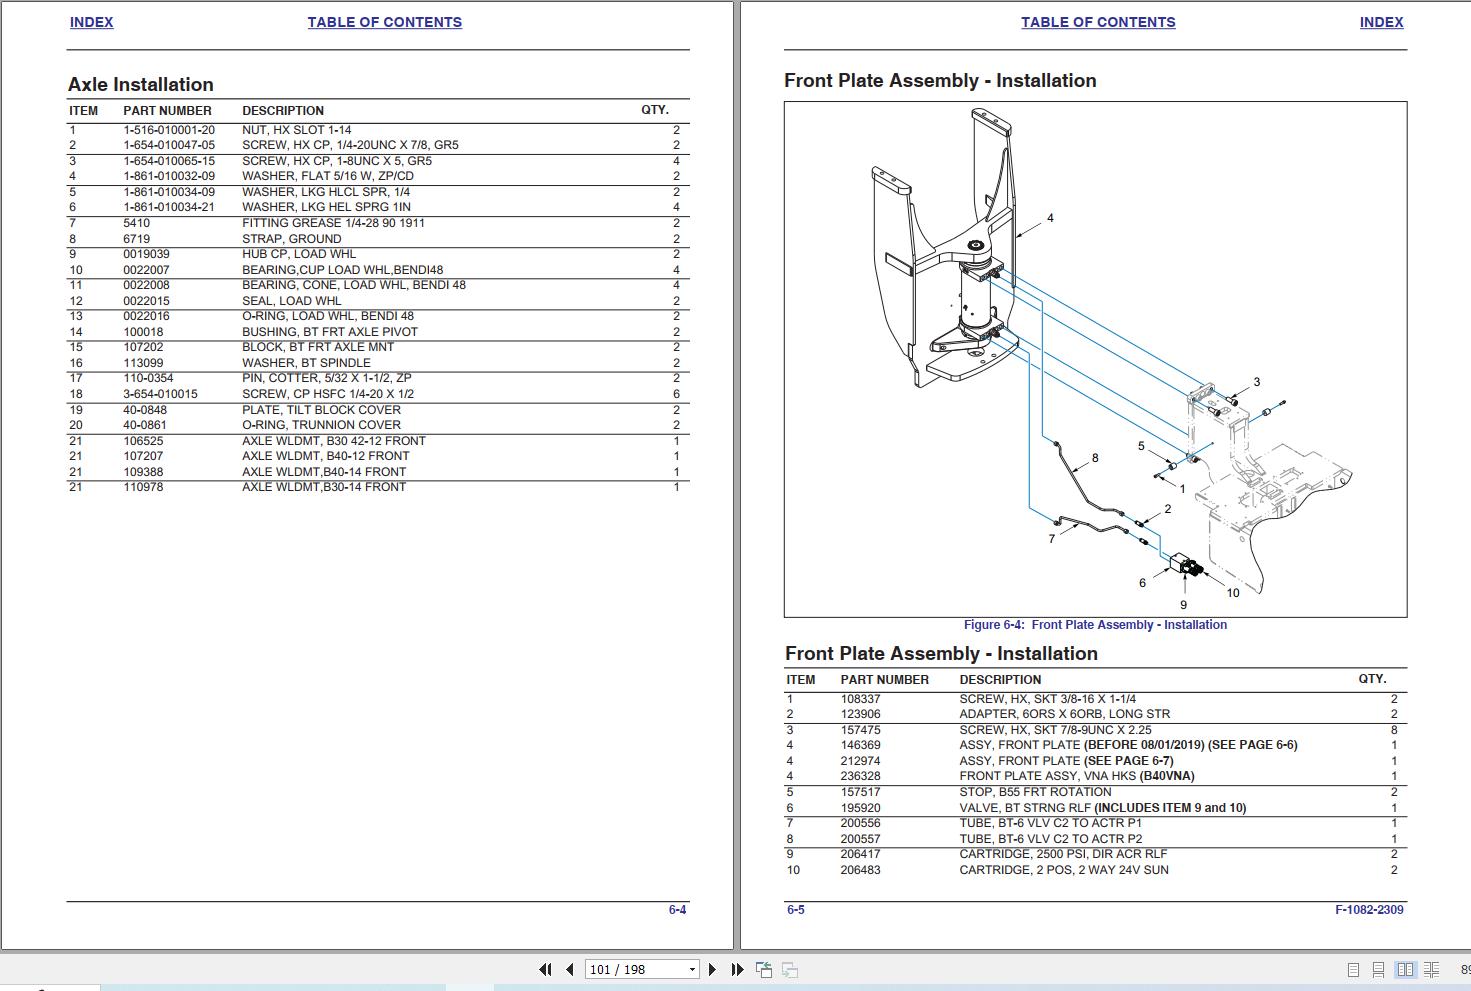Select 'CARTRIDGE, 2500 PSI, DIR ACR RLF'
1471x991 pixels.
[1063, 854]
